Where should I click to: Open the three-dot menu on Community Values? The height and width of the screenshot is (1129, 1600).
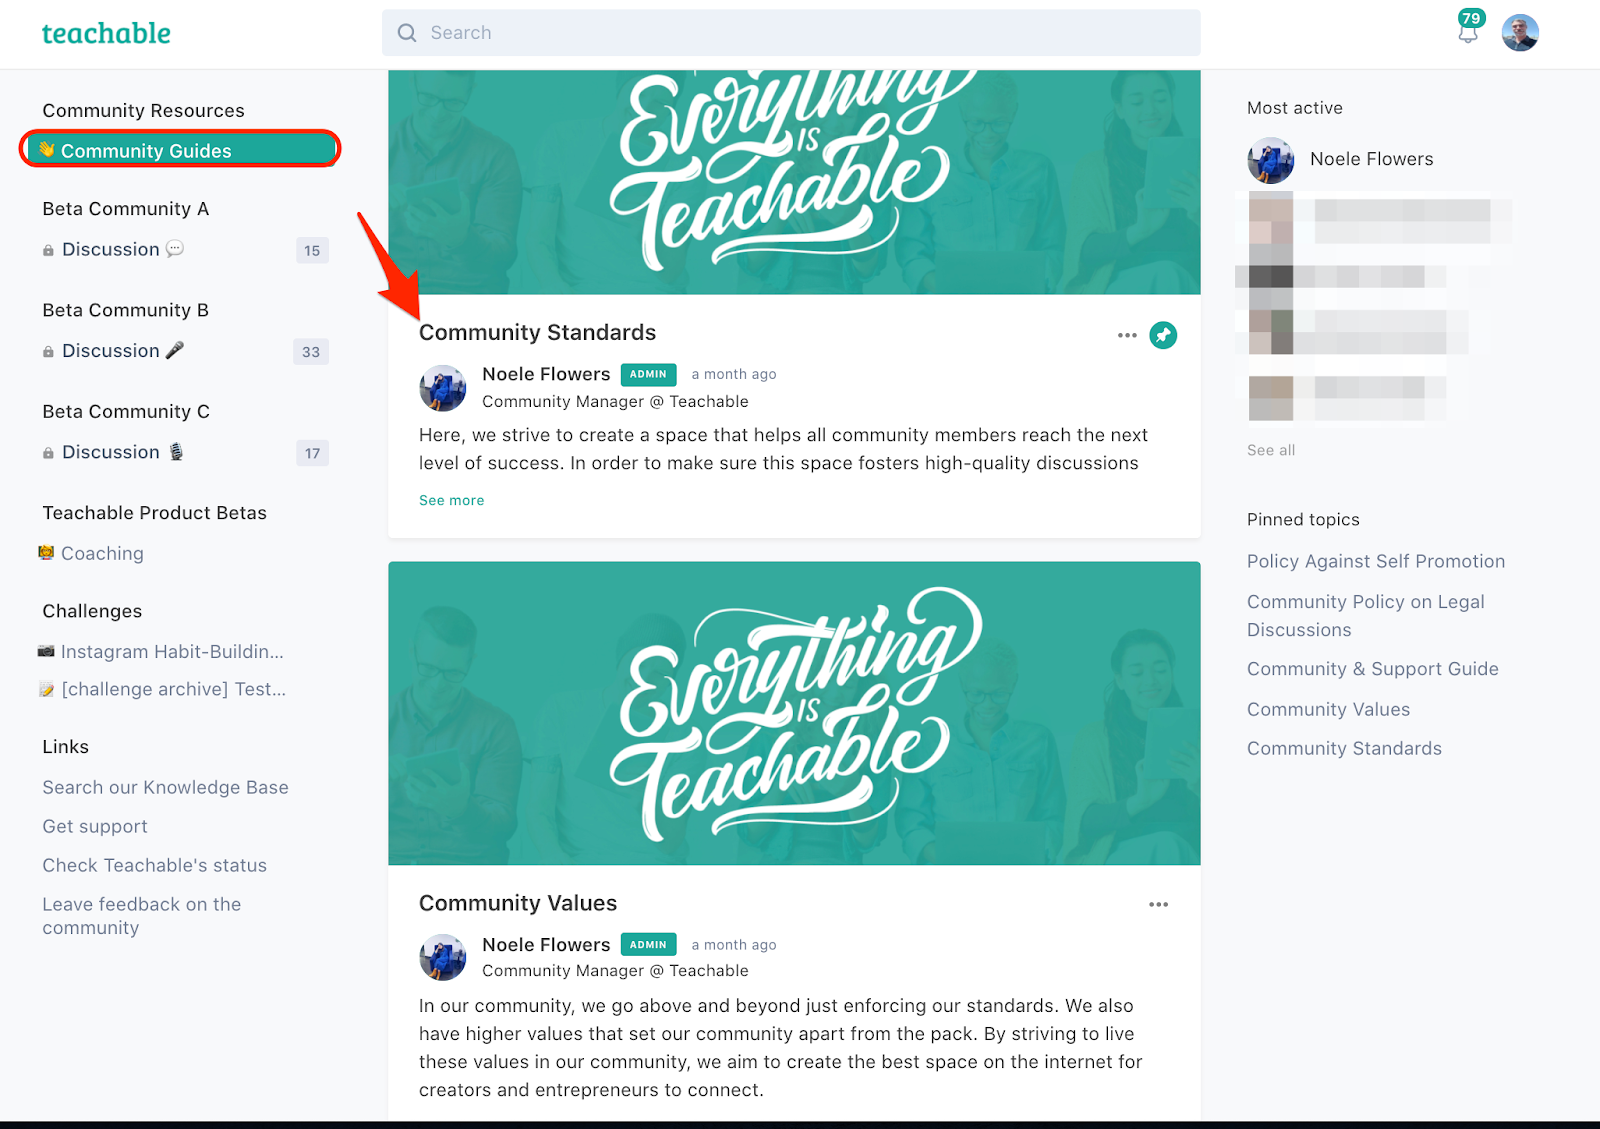pos(1158,905)
